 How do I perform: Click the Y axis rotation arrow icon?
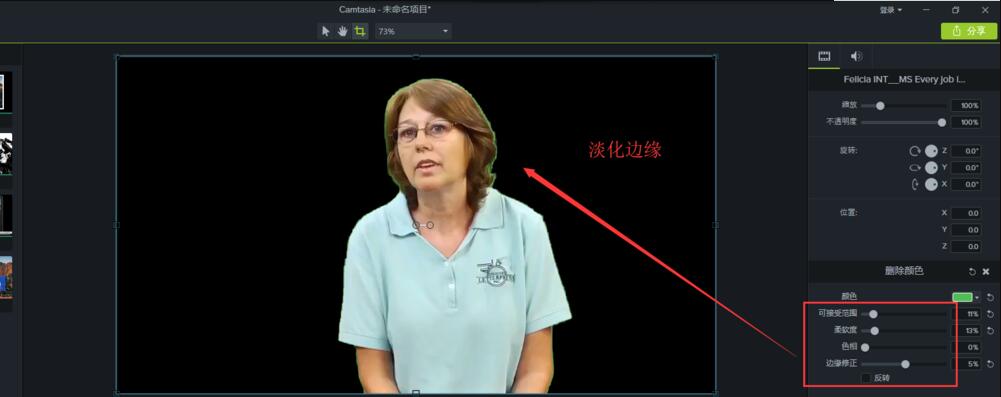pyautogui.click(x=915, y=168)
